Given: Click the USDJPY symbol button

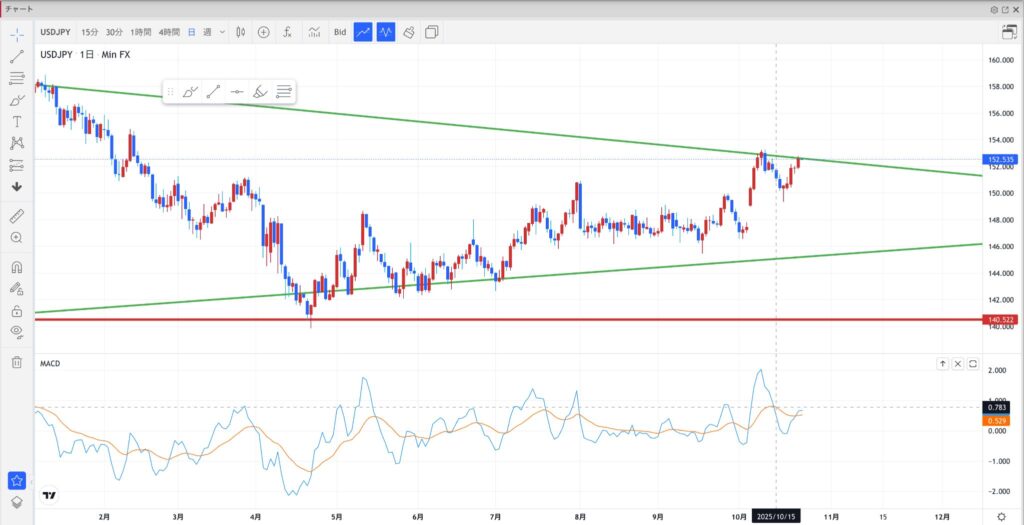Looking at the screenshot, I should point(56,32).
